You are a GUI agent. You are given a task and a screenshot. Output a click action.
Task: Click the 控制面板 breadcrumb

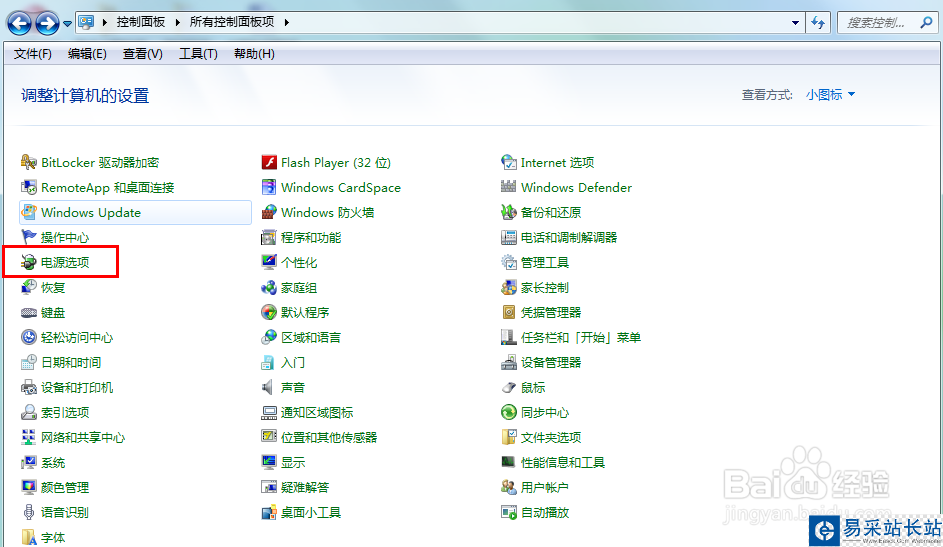pyautogui.click(x=141, y=22)
